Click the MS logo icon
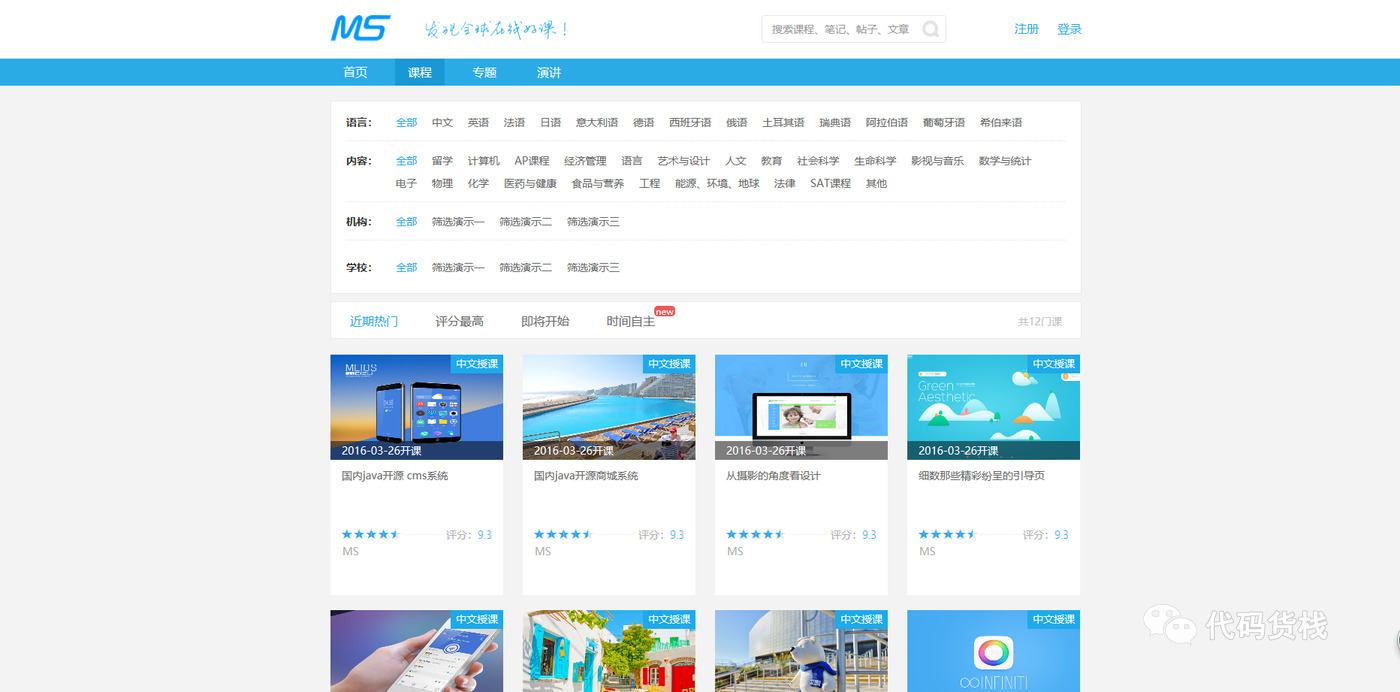This screenshot has height=692, width=1400. click(361, 28)
